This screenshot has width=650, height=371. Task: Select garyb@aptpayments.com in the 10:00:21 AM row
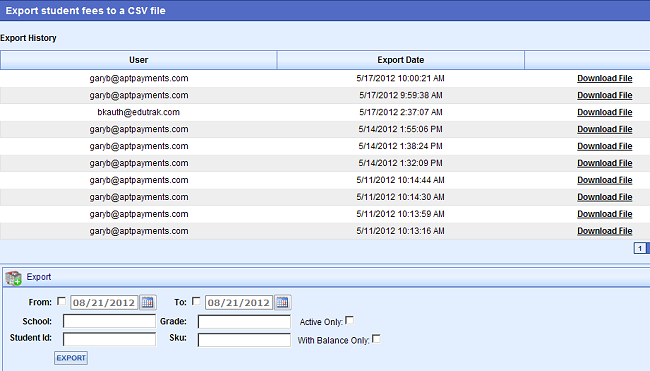pos(138,78)
